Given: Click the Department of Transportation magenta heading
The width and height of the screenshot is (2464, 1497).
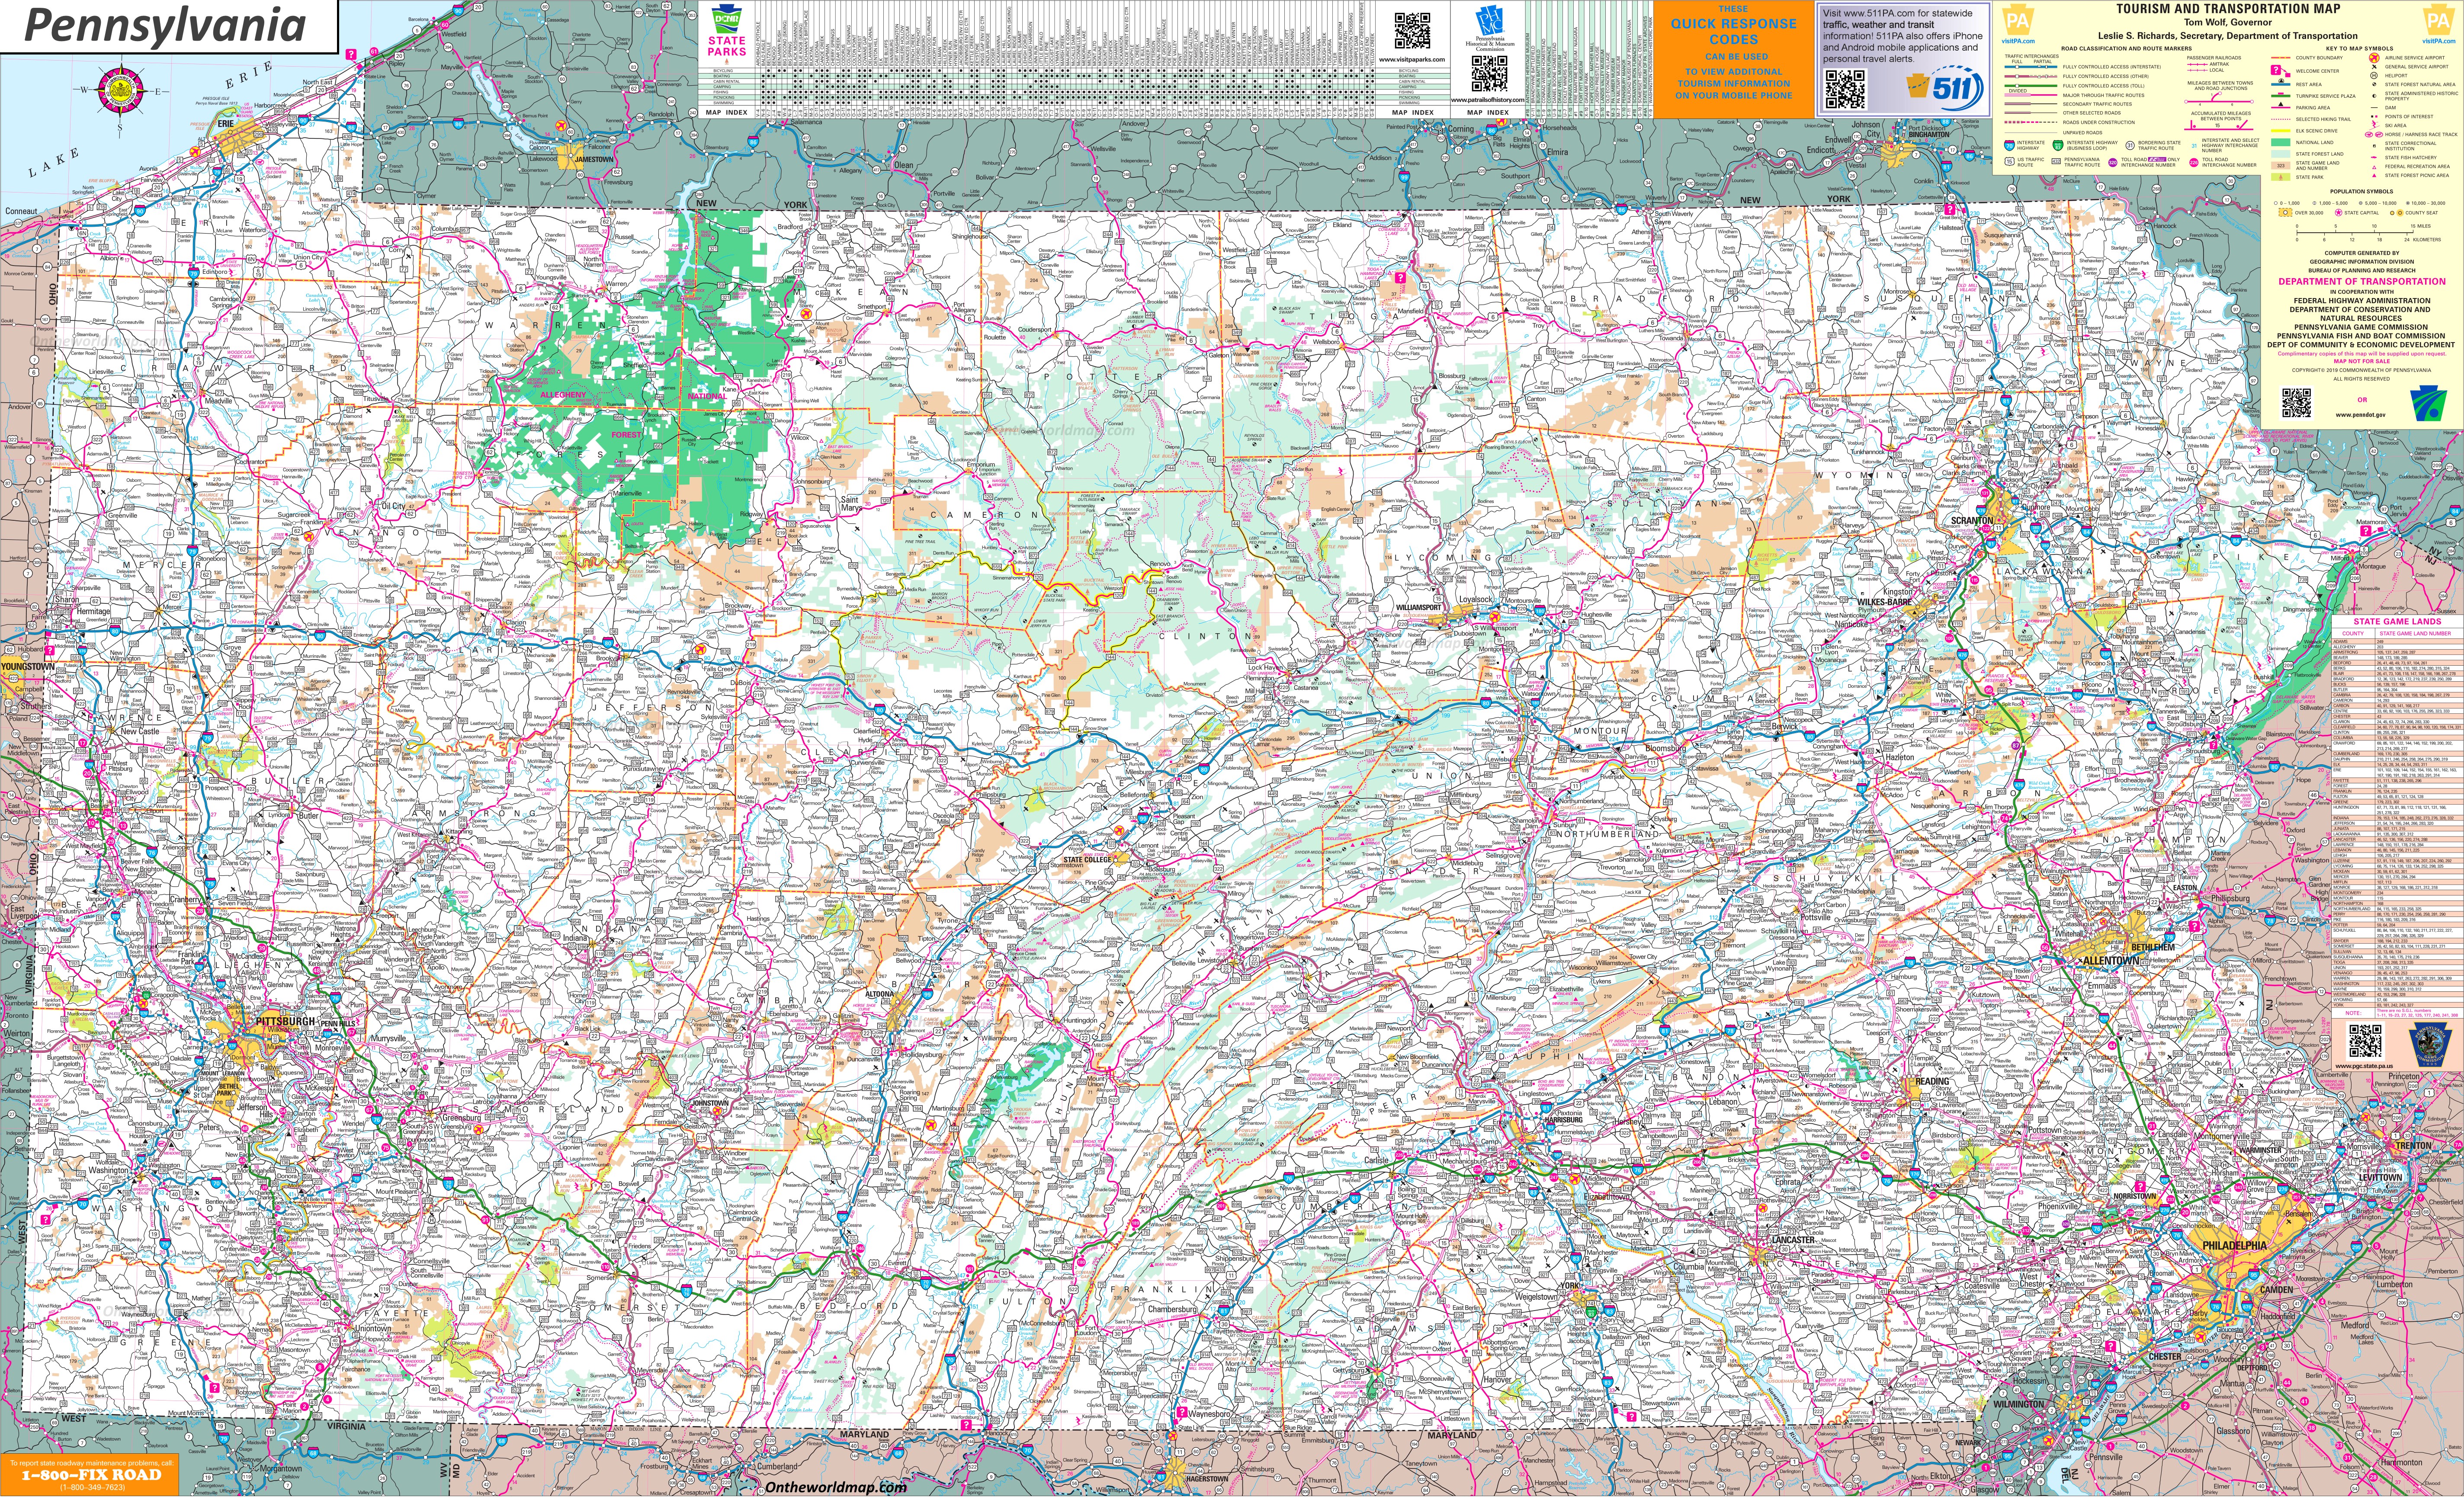Looking at the screenshot, I should [x=2362, y=281].
